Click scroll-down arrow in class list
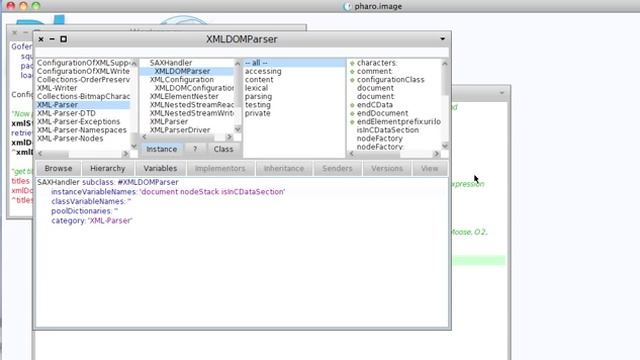This screenshot has height=360, width=640. [x=238, y=129]
